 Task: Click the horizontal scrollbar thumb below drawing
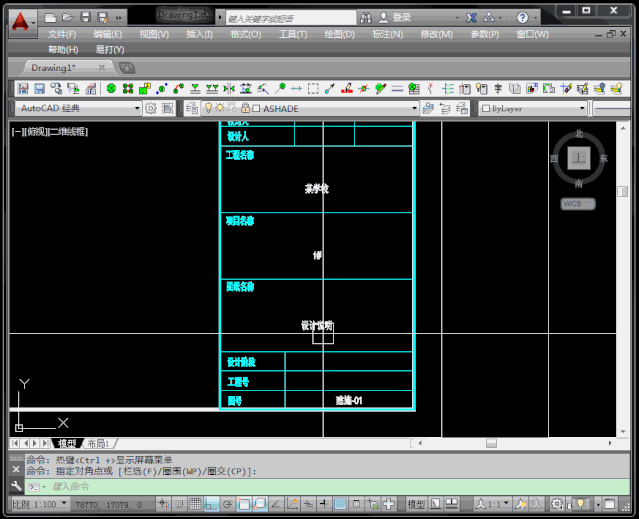pyautogui.click(x=491, y=443)
